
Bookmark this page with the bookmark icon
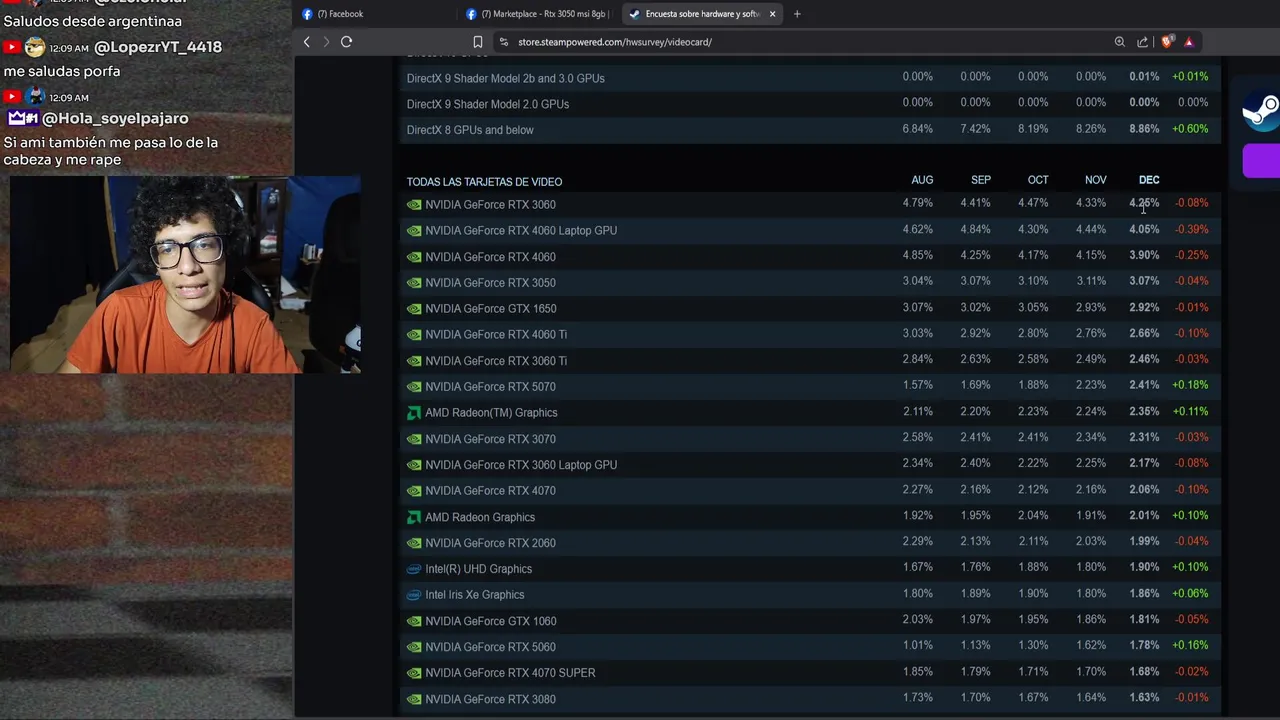pos(478,42)
